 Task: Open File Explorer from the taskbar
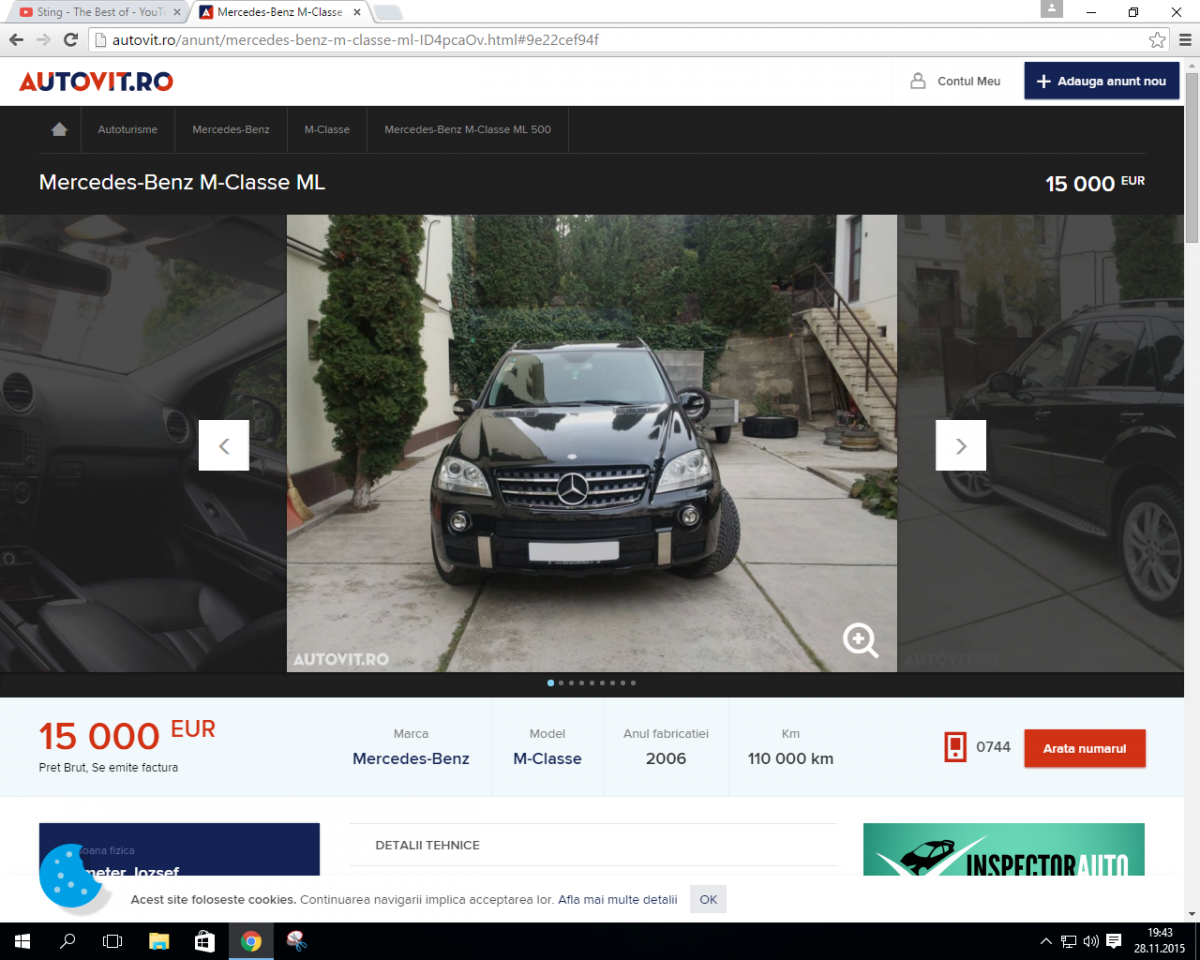tap(159, 941)
